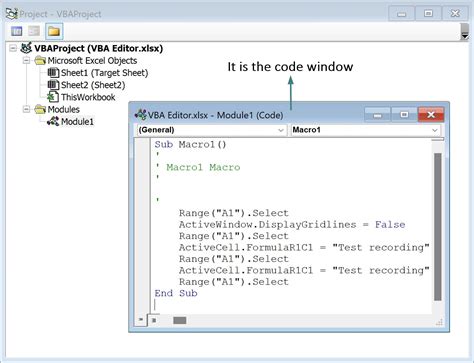Click the code window horizontal scrollbar thumb
This screenshot has height=363, width=474.
(x=180, y=320)
